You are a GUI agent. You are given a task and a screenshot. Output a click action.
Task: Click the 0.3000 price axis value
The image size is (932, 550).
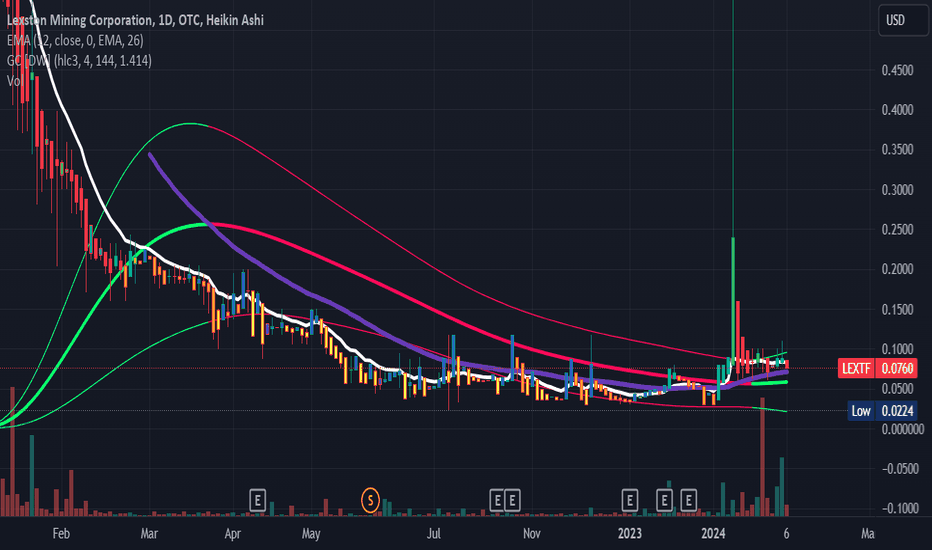898,190
